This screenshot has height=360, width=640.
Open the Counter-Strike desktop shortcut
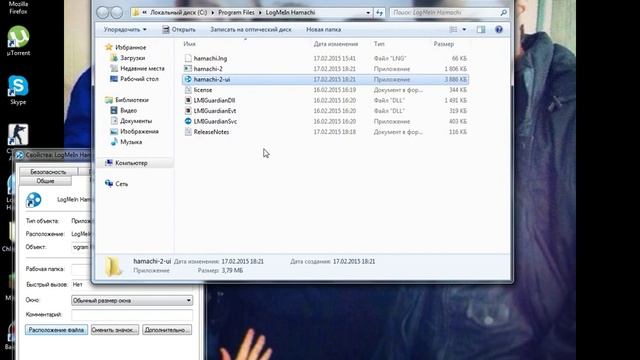click(18, 135)
